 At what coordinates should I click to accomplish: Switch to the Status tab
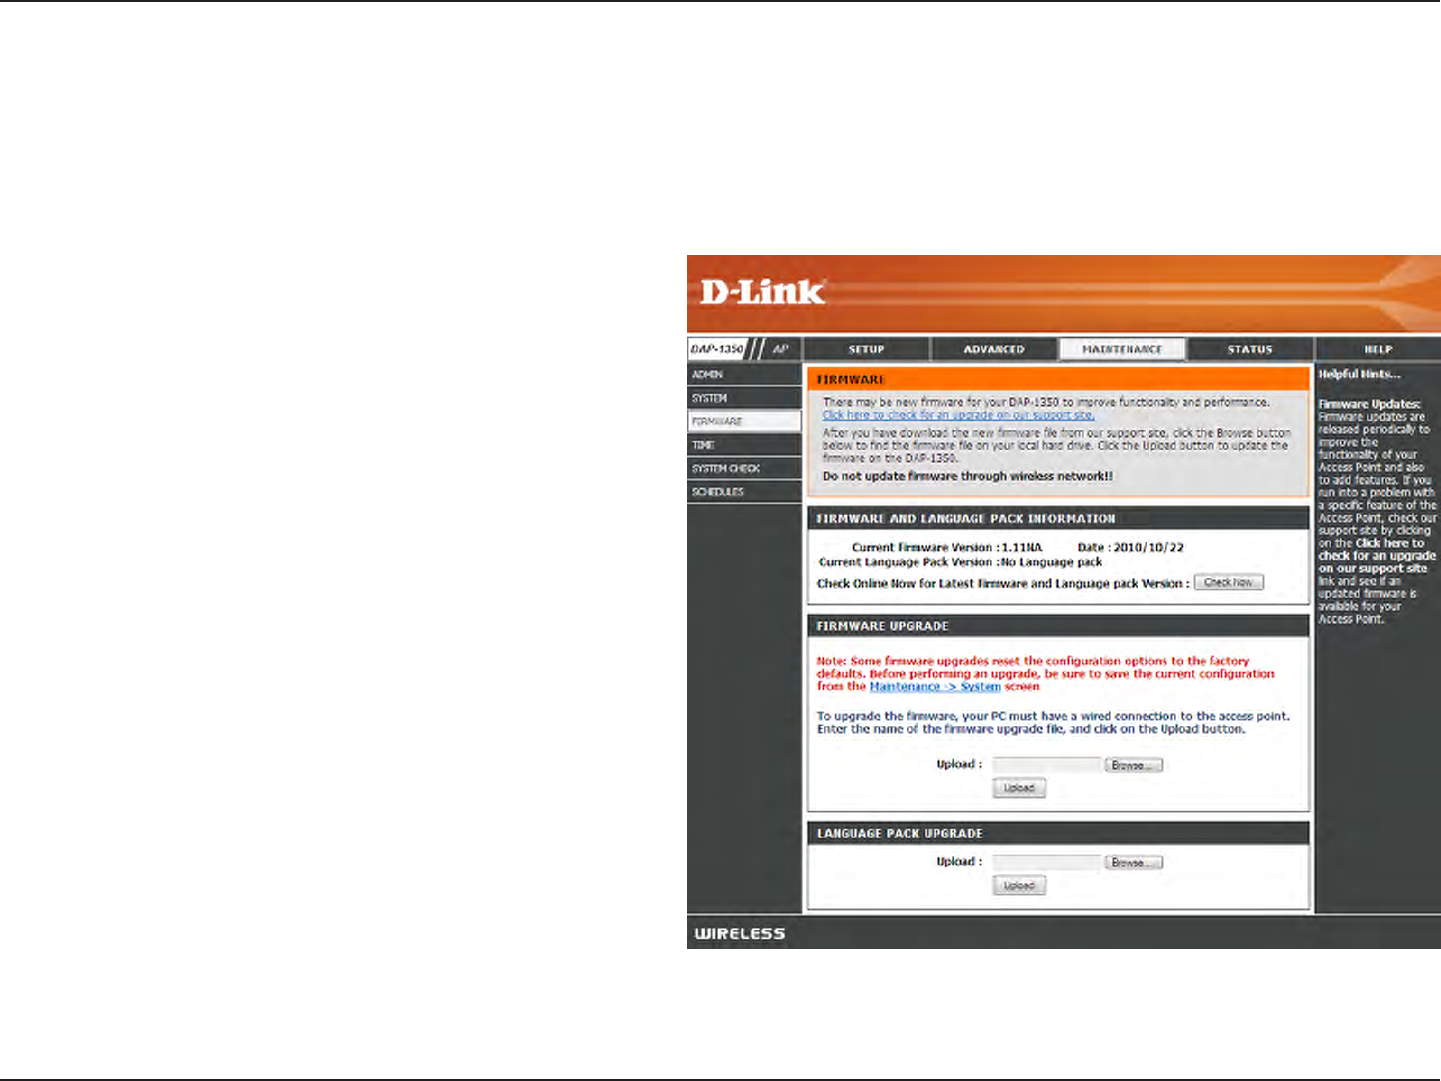1250,349
